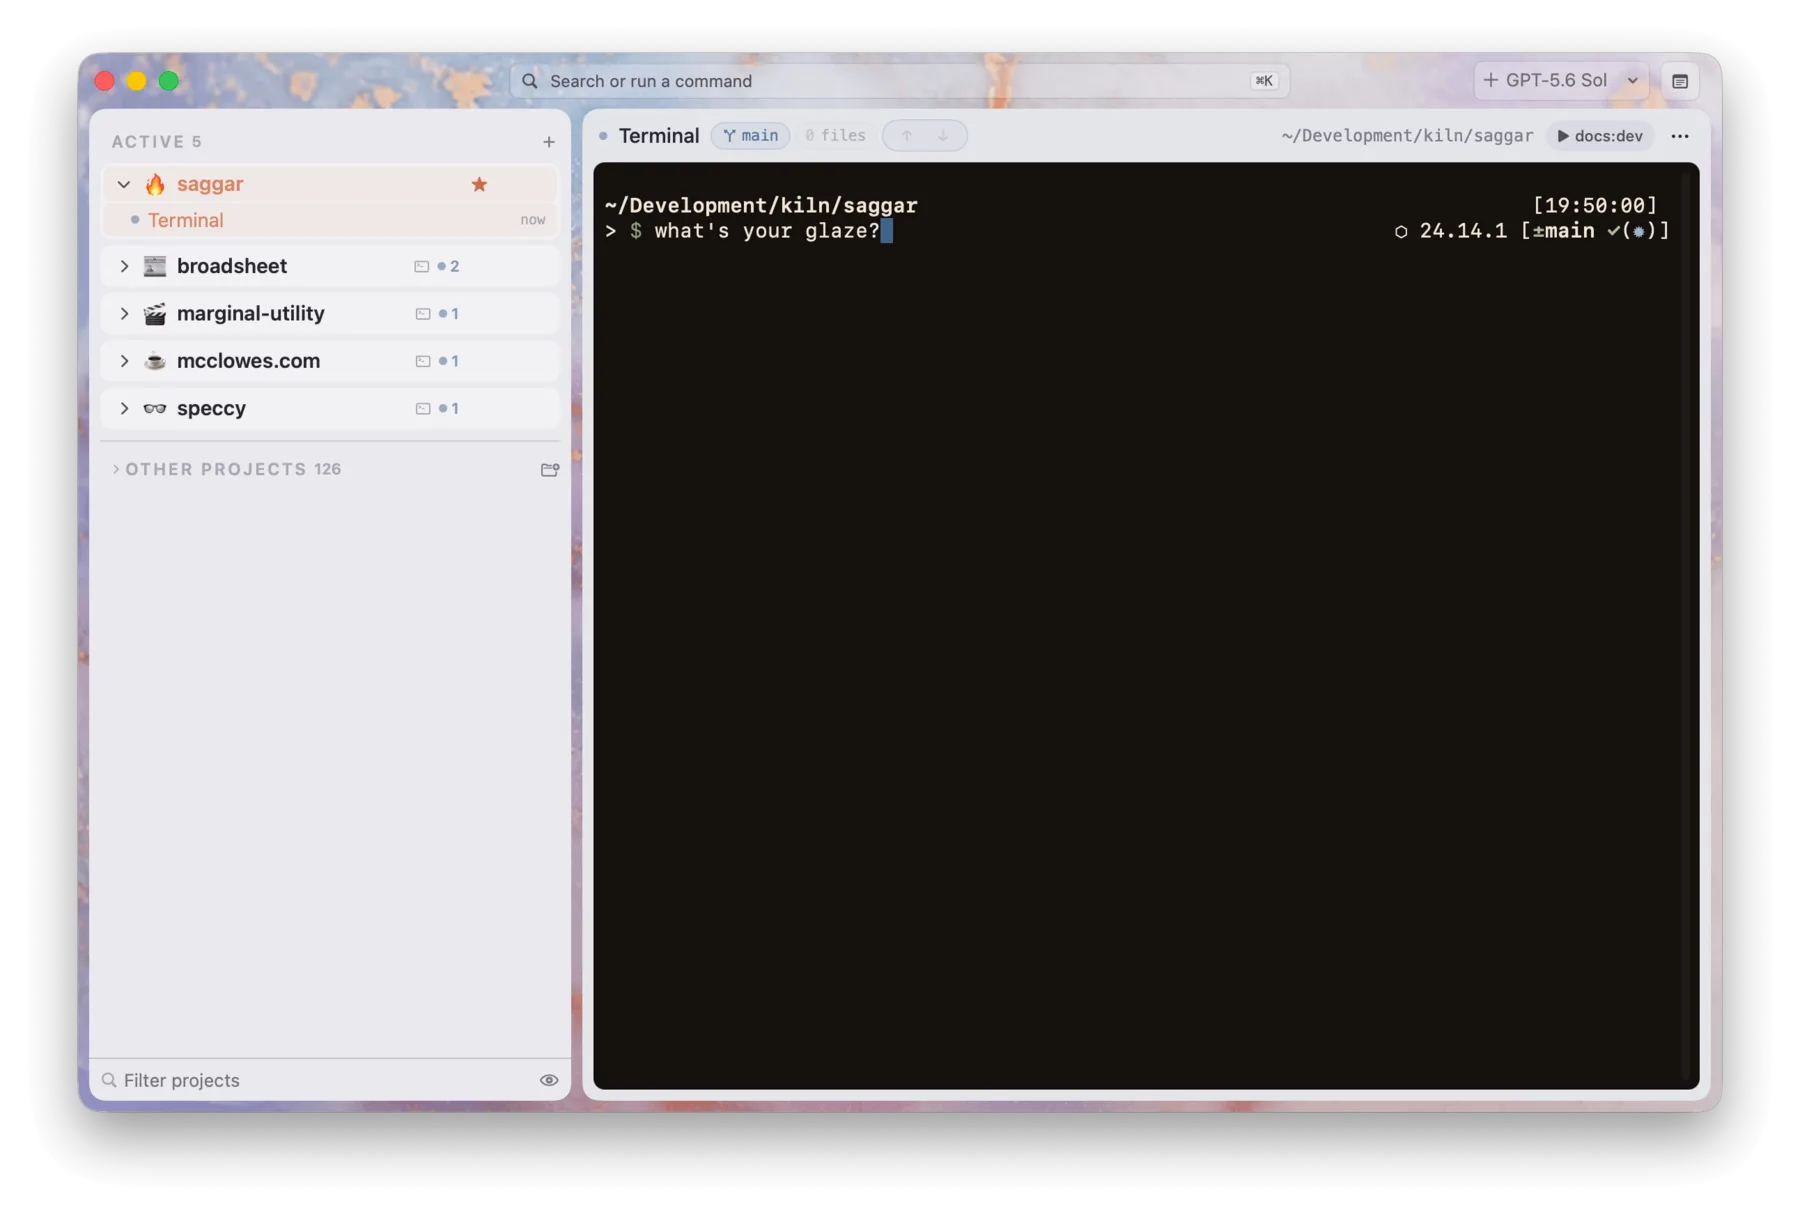Click mcclowes.com's session count terminal icon
The width and height of the screenshot is (1800, 1215).
click(x=423, y=361)
